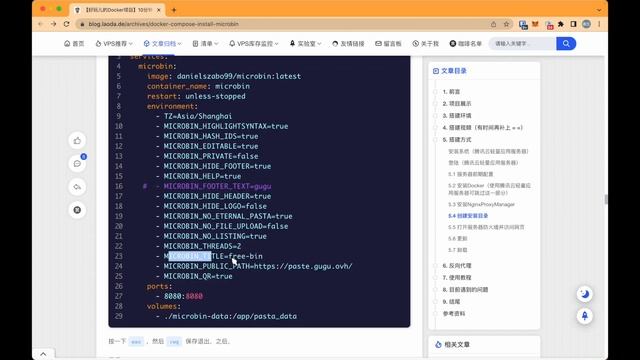The image size is (640, 360).
Task: Toggle the browser side panel icon
Action: 573,24
